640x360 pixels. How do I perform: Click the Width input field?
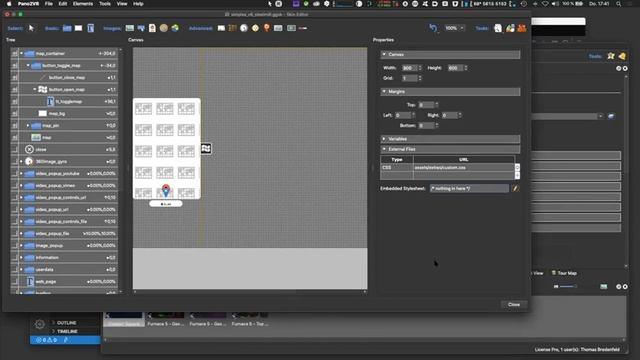pyautogui.click(x=409, y=68)
